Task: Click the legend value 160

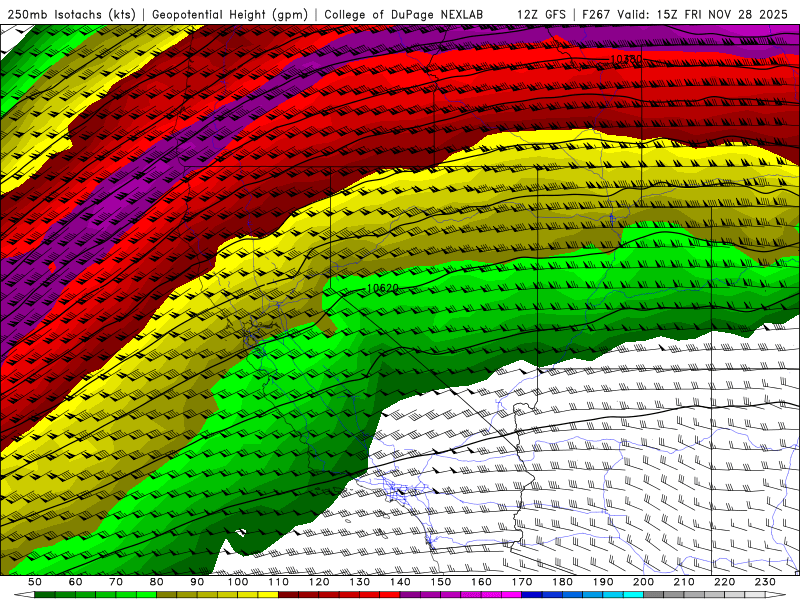Action: click(481, 582)
